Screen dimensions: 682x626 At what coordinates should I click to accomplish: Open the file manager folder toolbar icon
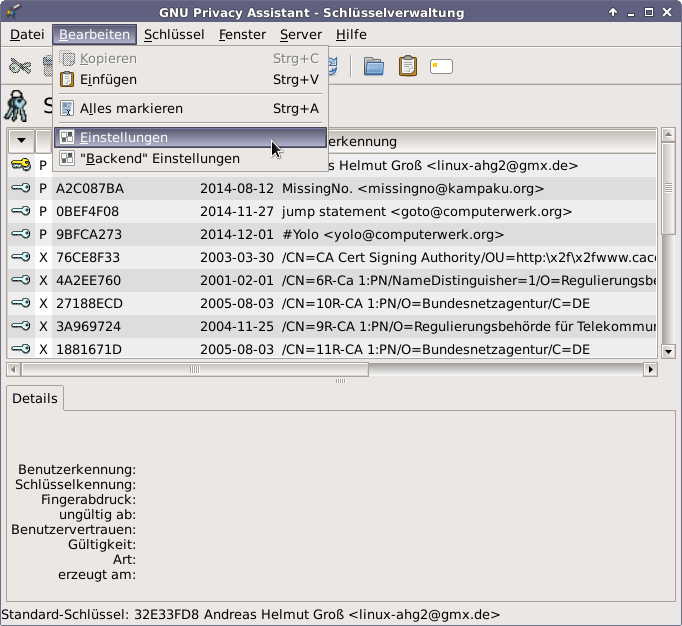coord(374,67)
